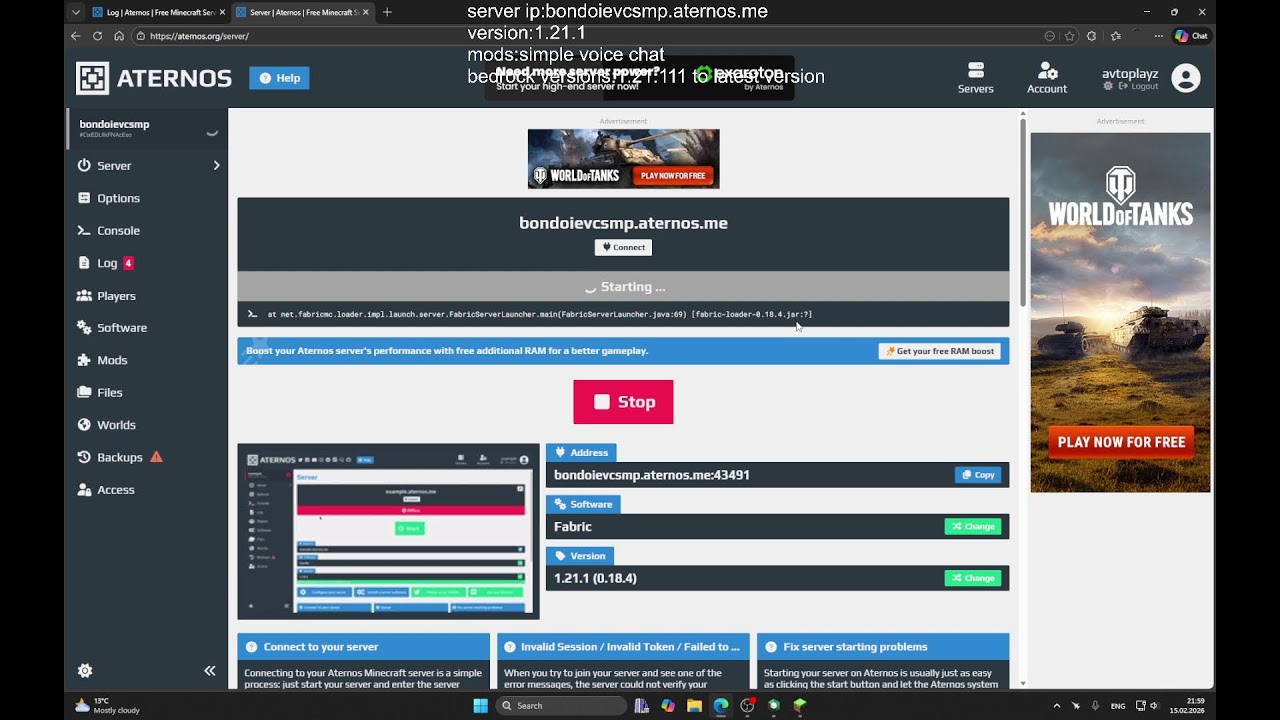Image resolution: width=1280 pixels, height=720 pixels.
Task: Click the Connect button under server address
Action: pos(623,247)
